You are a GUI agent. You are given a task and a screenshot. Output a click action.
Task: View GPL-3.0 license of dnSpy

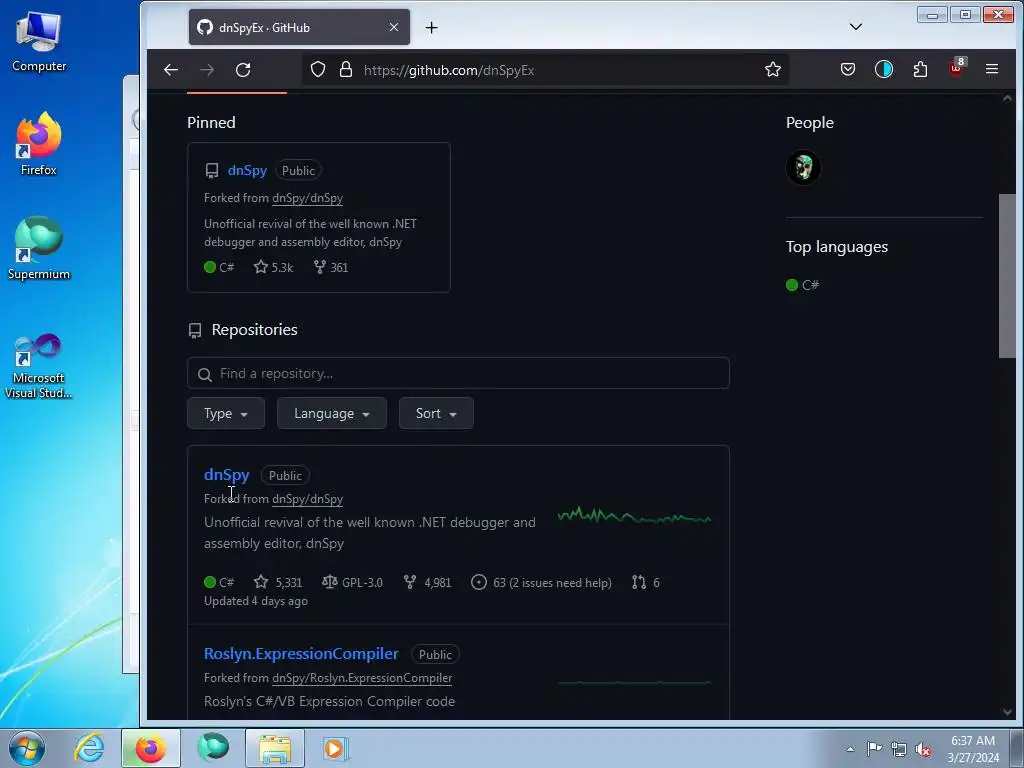[x=353, y=582]
